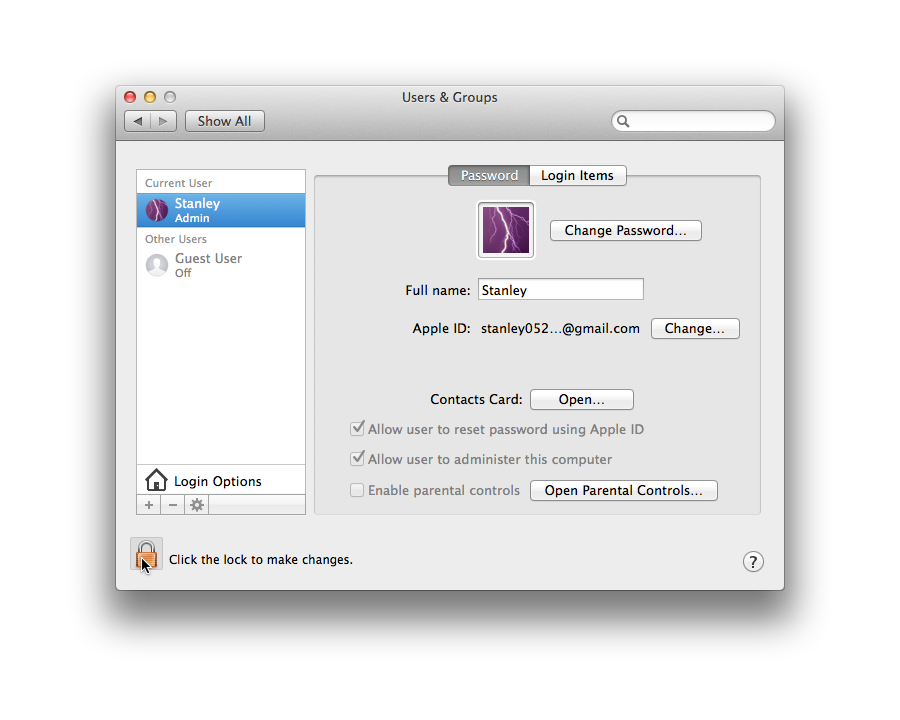Go forward with the right arrow button
The width and height of the screenshot is (900, 720).
coord(164,121)
